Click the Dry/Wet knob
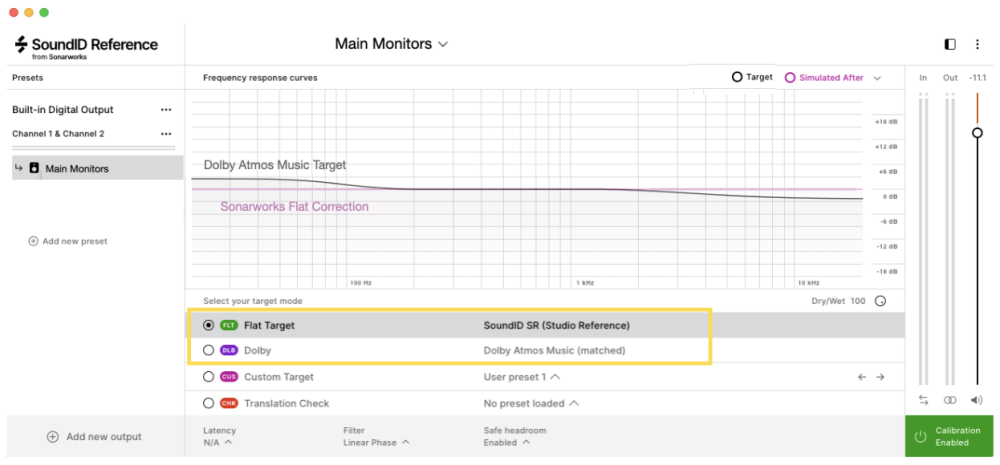The height and width of the screenshot is (465, 1000). [x=881, y=301]
